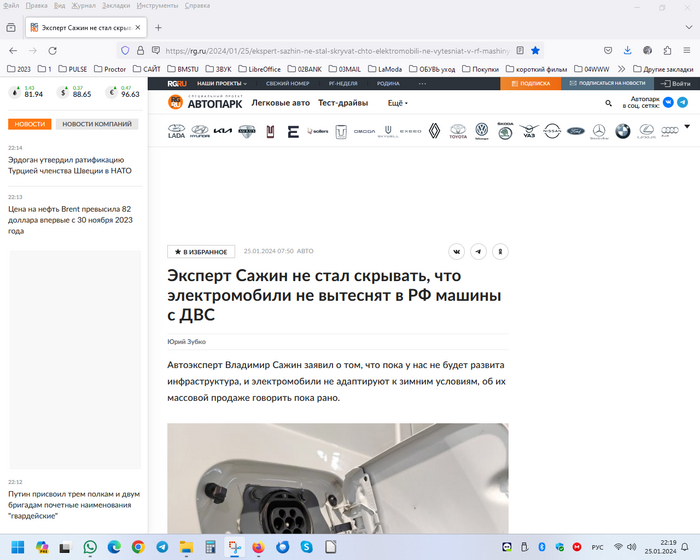Open Тест-драйвы section
This screenshot has width=700, height=560.
(343, 103)
